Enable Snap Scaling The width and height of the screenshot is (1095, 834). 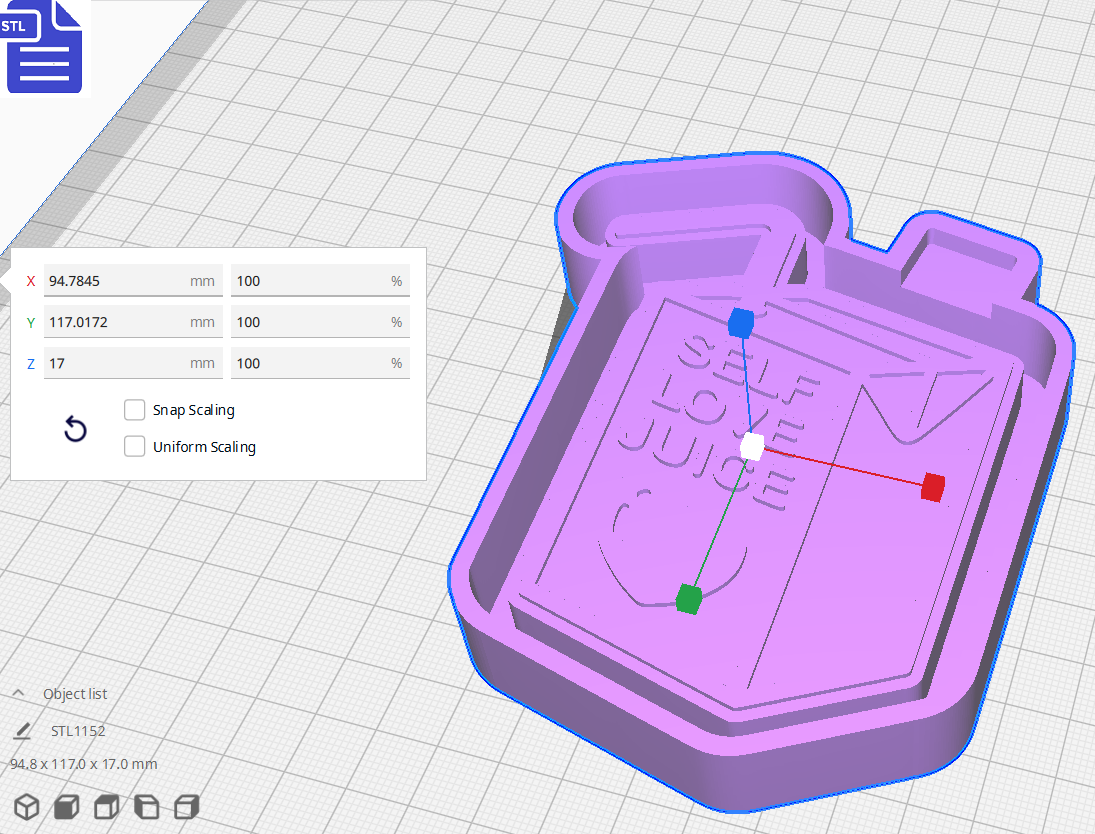[134, 410]
